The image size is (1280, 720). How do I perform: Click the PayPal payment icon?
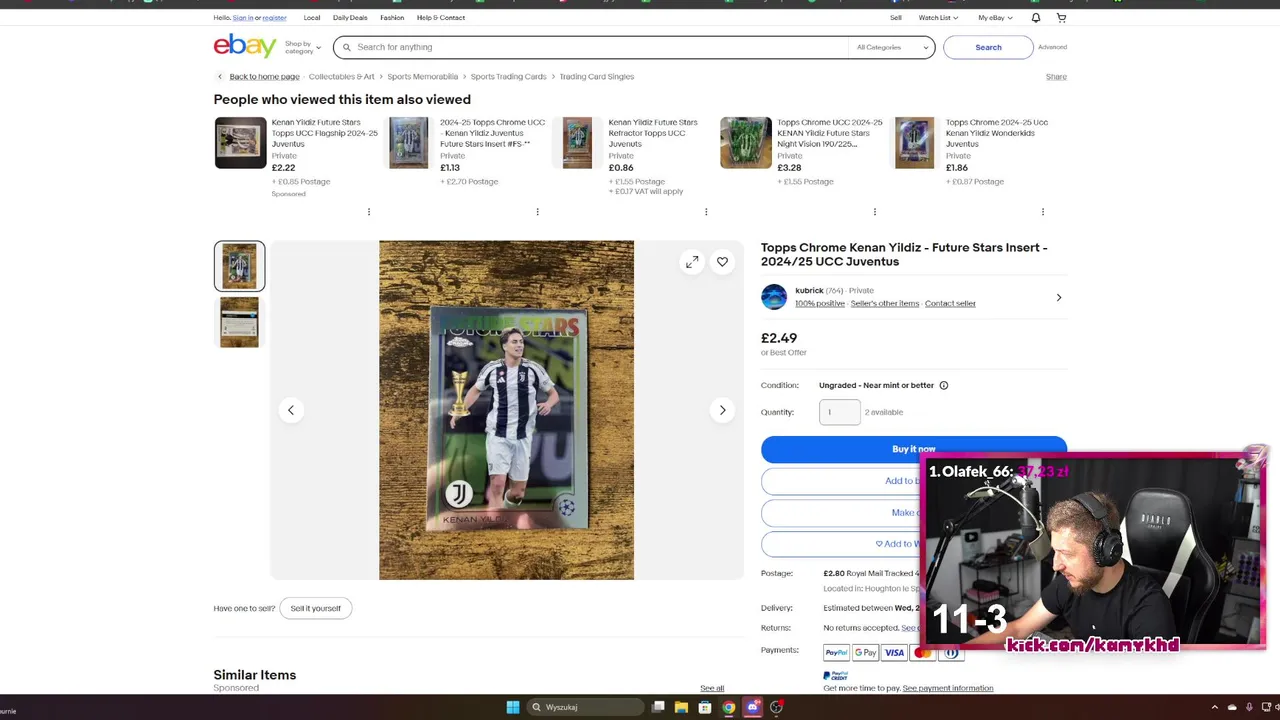836,653
